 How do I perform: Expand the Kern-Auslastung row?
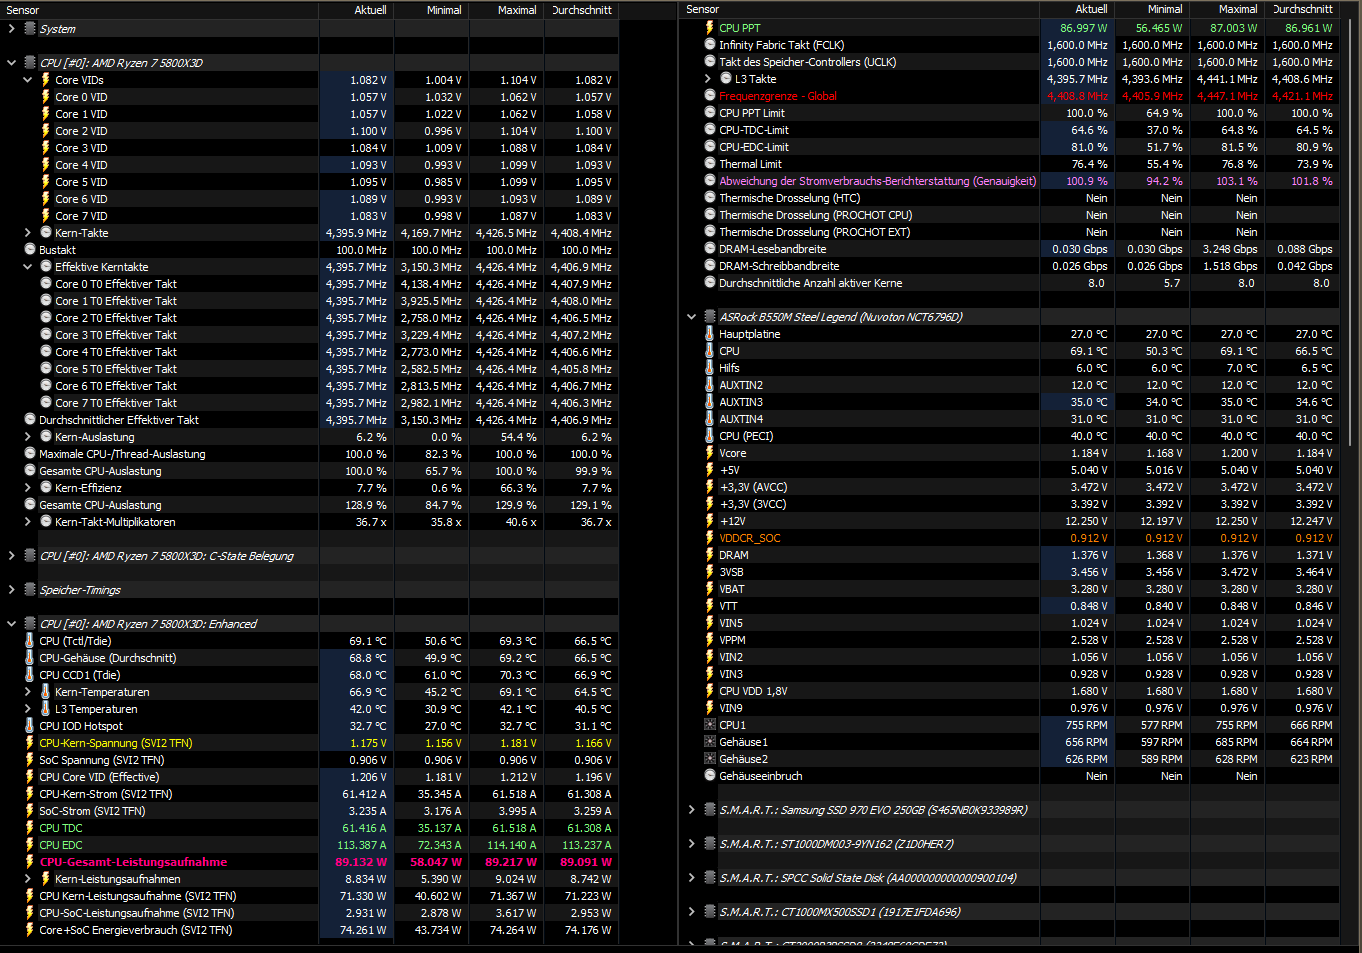(x=28, y=437)
